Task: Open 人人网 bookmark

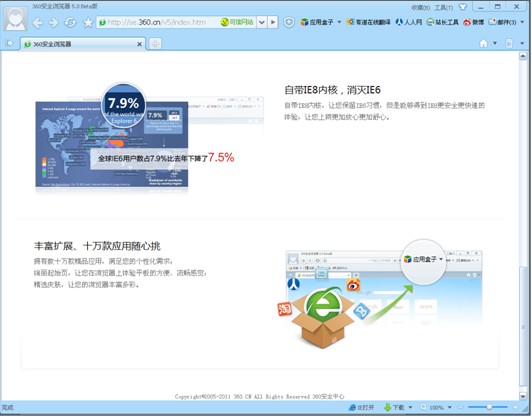Action: pos(409,22)
